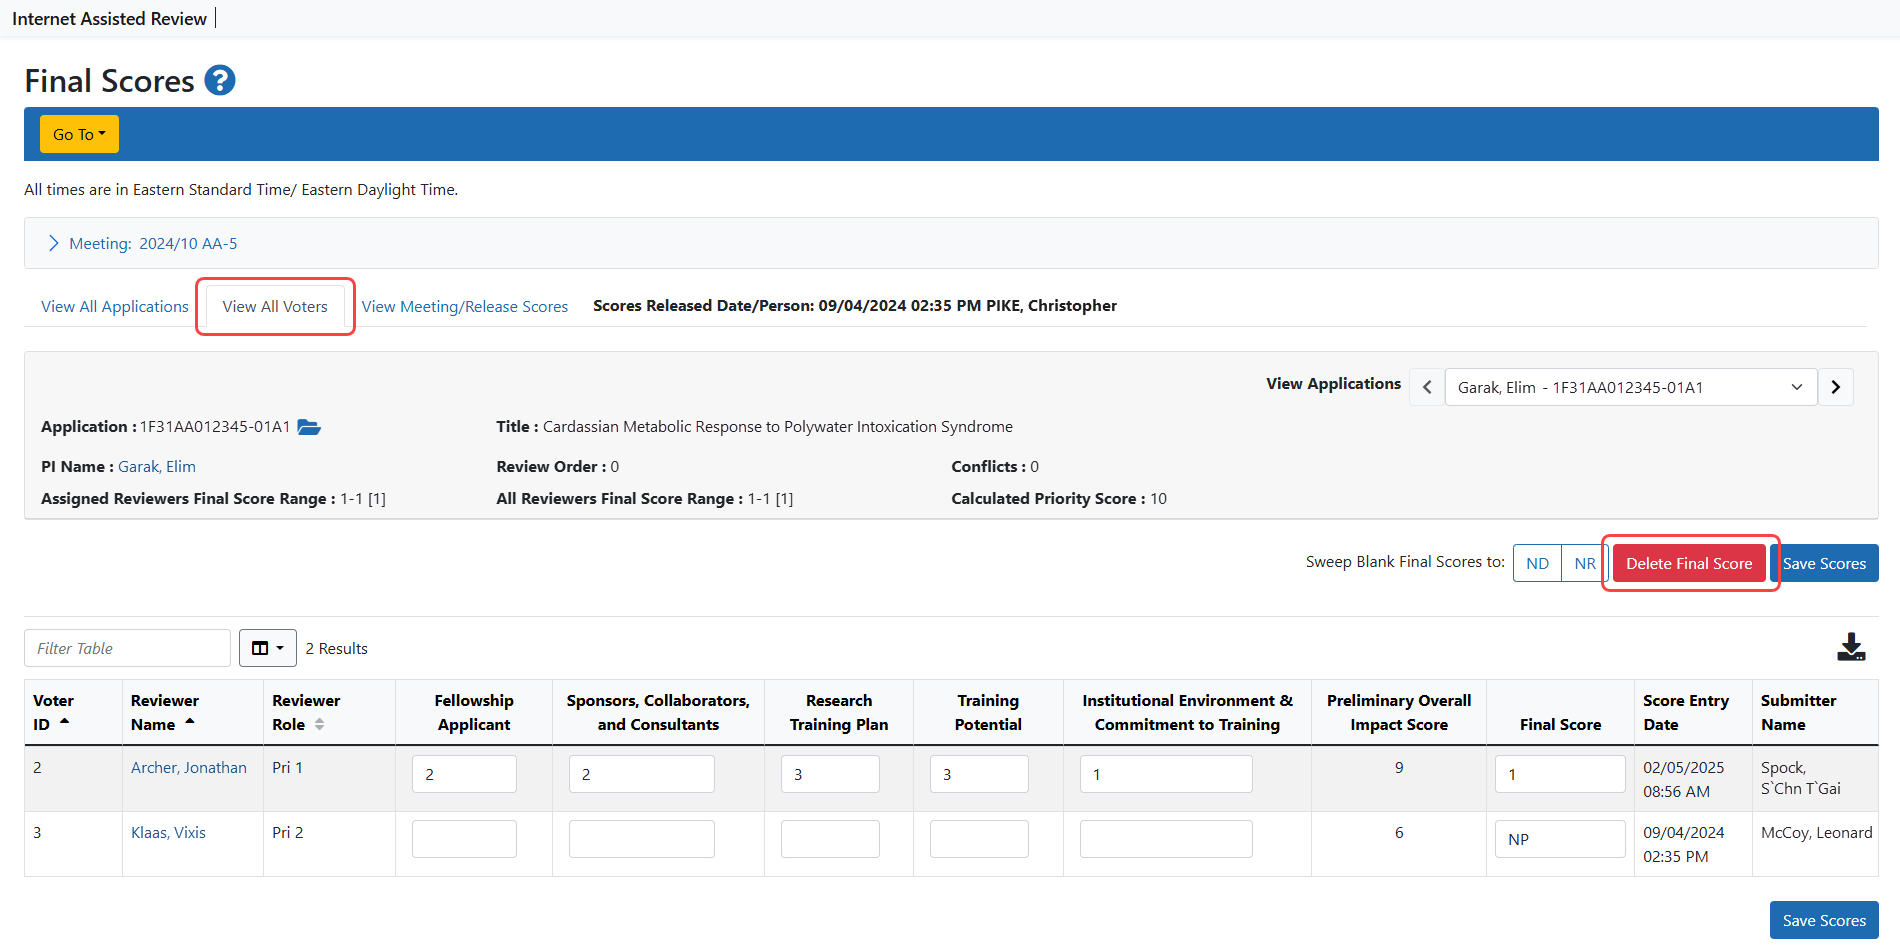Image resolution: width=1900 pixels, height=952 pixels.
Task: Sort by Voter ID column arrow
Action: 65,721
